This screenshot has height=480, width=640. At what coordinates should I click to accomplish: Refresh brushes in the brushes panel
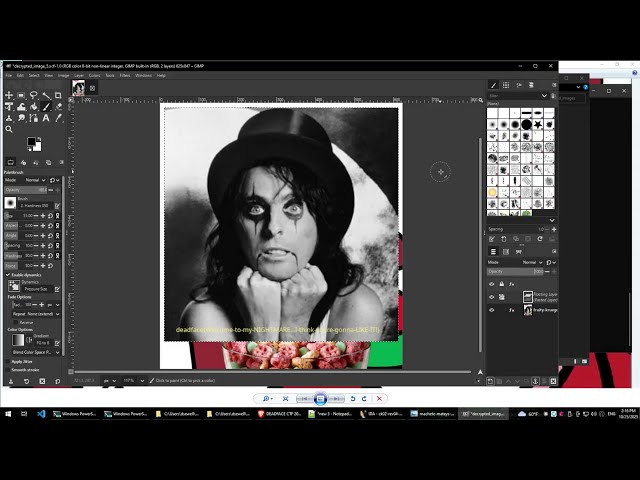540,239
